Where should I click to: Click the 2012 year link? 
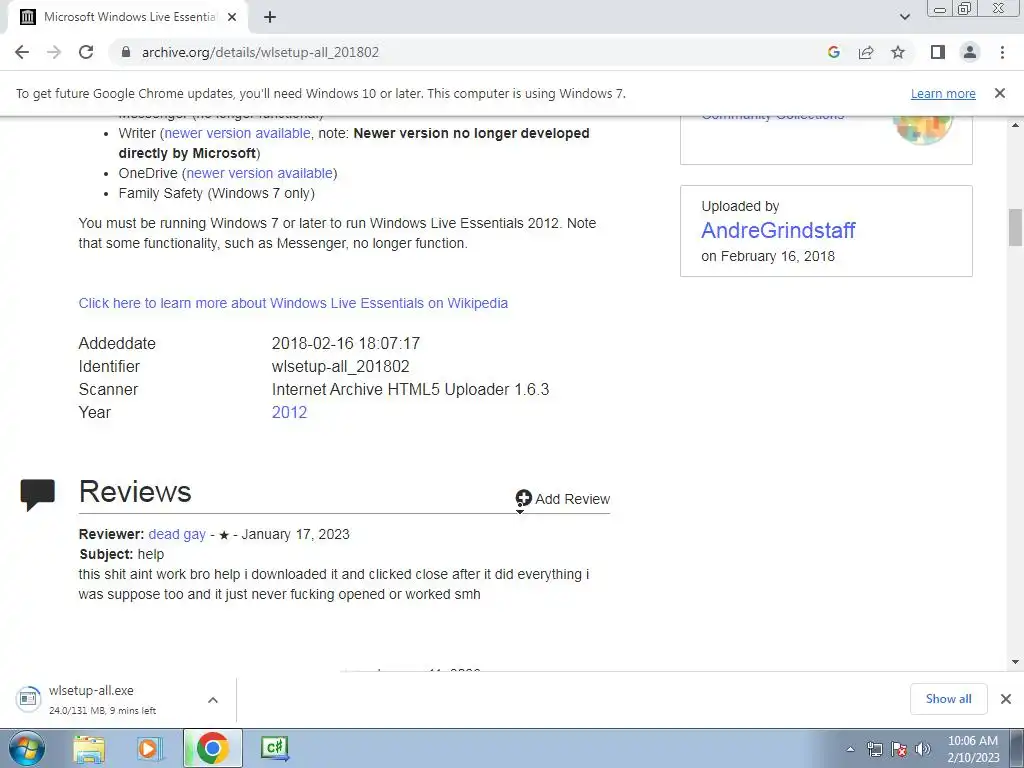coord(289,412)
